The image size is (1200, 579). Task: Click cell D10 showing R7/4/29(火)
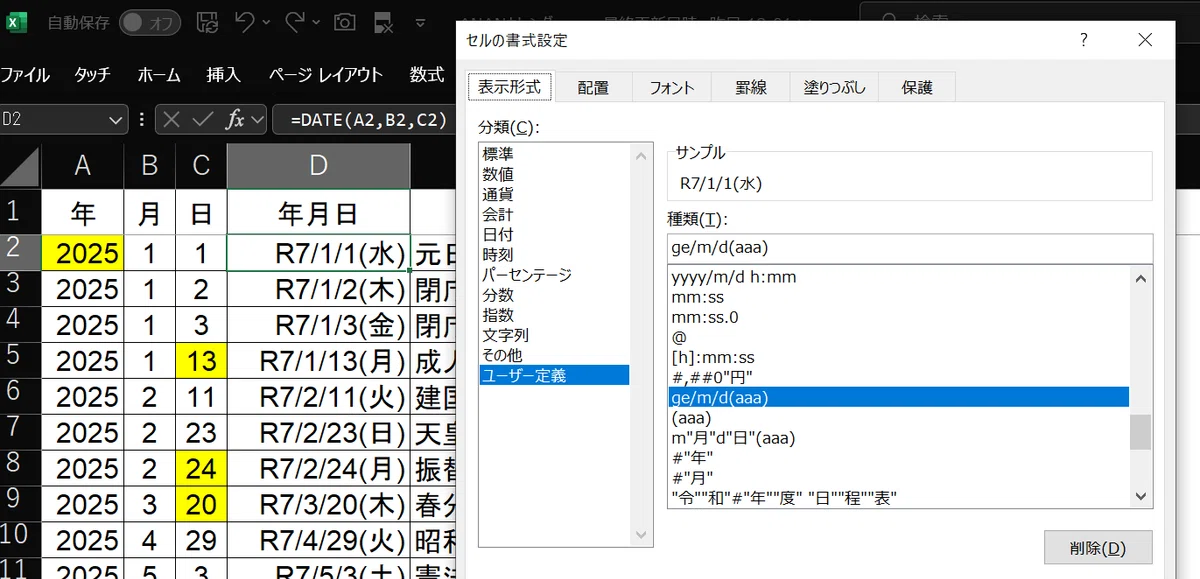click(318, 541)
